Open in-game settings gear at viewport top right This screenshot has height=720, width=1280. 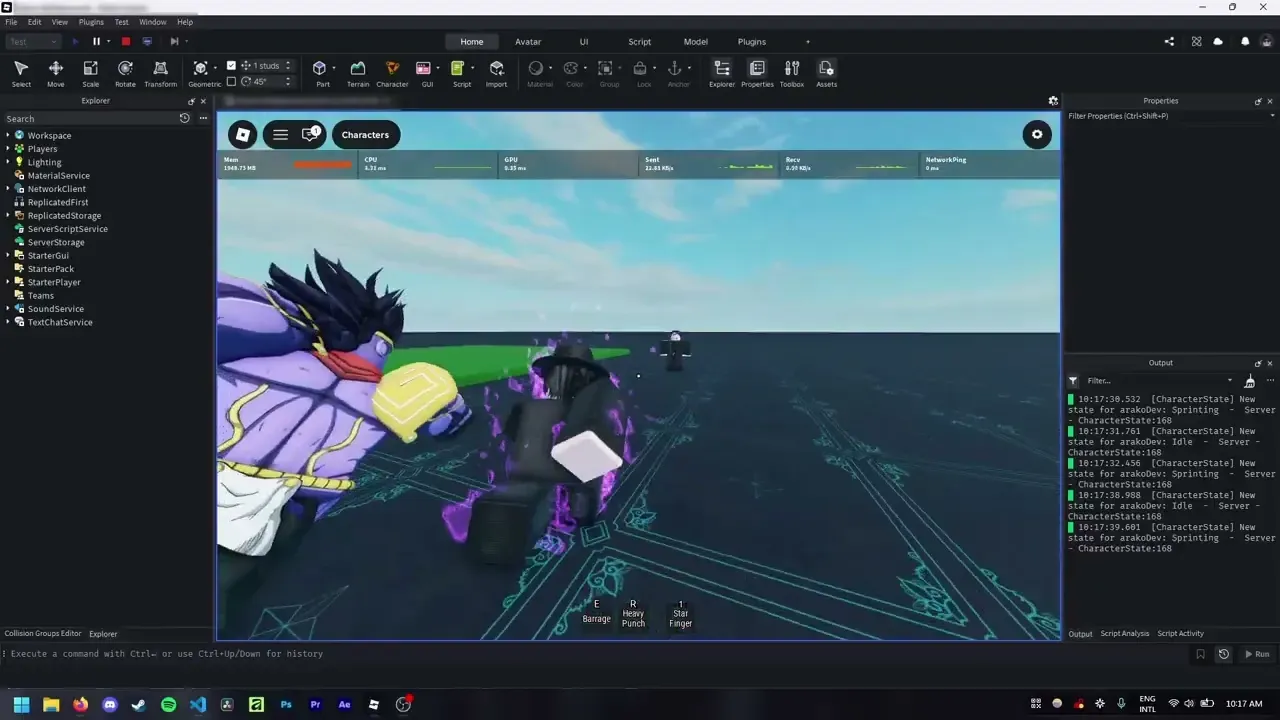(1037, 135)
